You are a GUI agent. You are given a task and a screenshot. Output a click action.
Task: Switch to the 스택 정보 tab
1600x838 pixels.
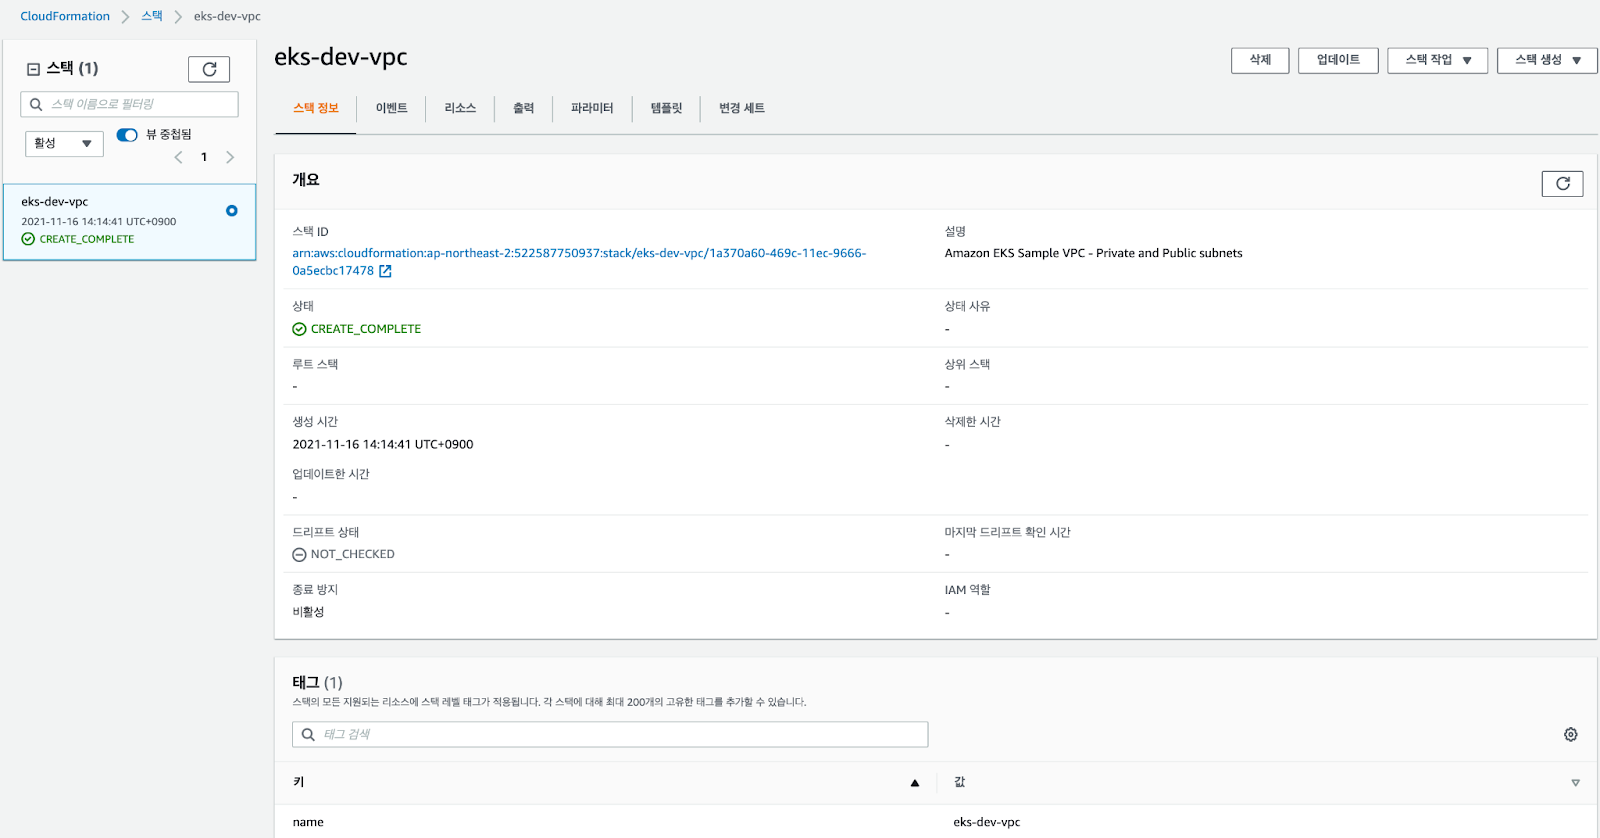coord(316,108)
